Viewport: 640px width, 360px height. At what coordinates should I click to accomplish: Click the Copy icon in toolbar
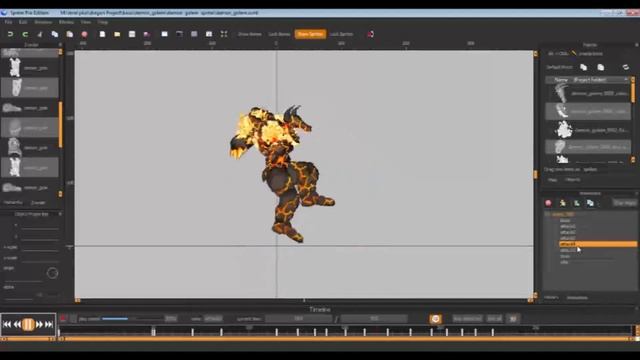(x=55, y=34)
